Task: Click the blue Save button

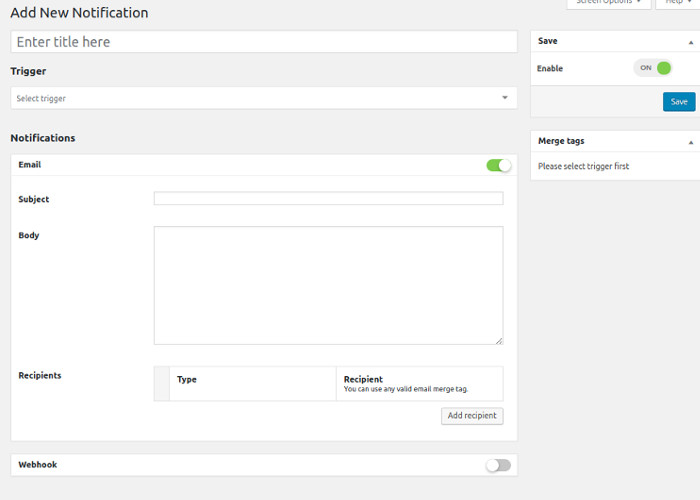Action: click(x=679, y=102)
